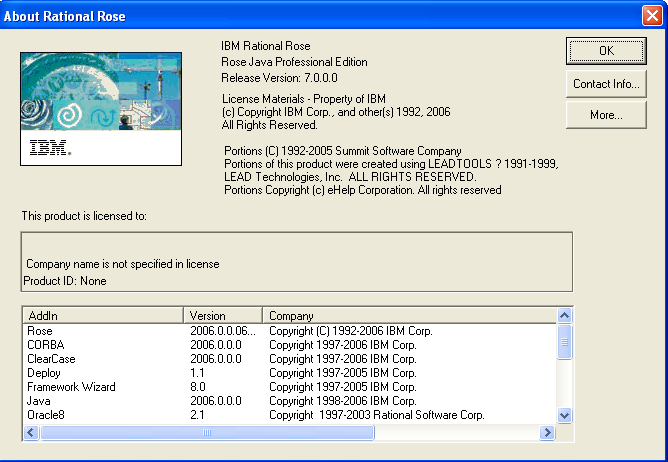This screenshot has height=462, width=668.
Task: Open the Contact Info dialog
Action: [606, 84]
